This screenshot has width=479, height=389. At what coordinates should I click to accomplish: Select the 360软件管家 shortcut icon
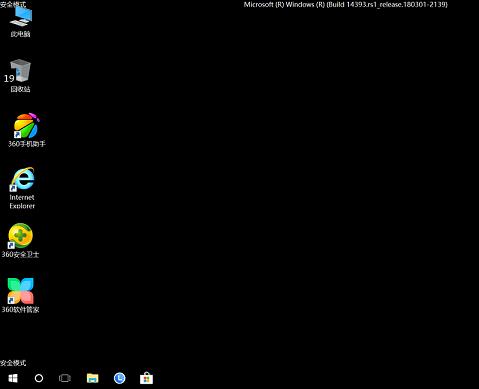tap(21, 291)
